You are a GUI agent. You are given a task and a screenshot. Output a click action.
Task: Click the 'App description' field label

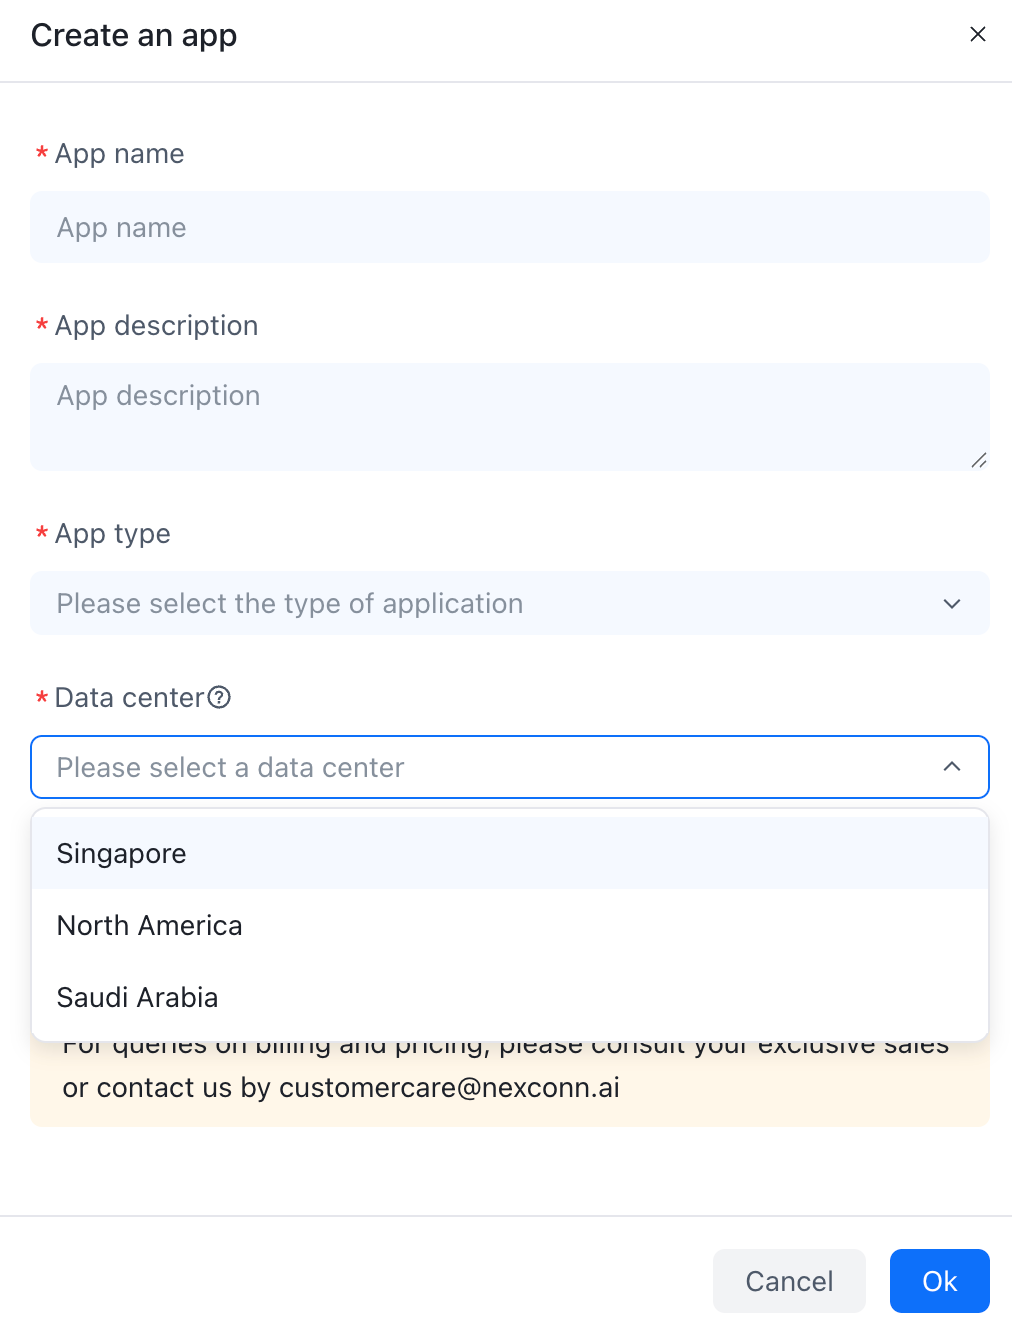pos(156,326)
